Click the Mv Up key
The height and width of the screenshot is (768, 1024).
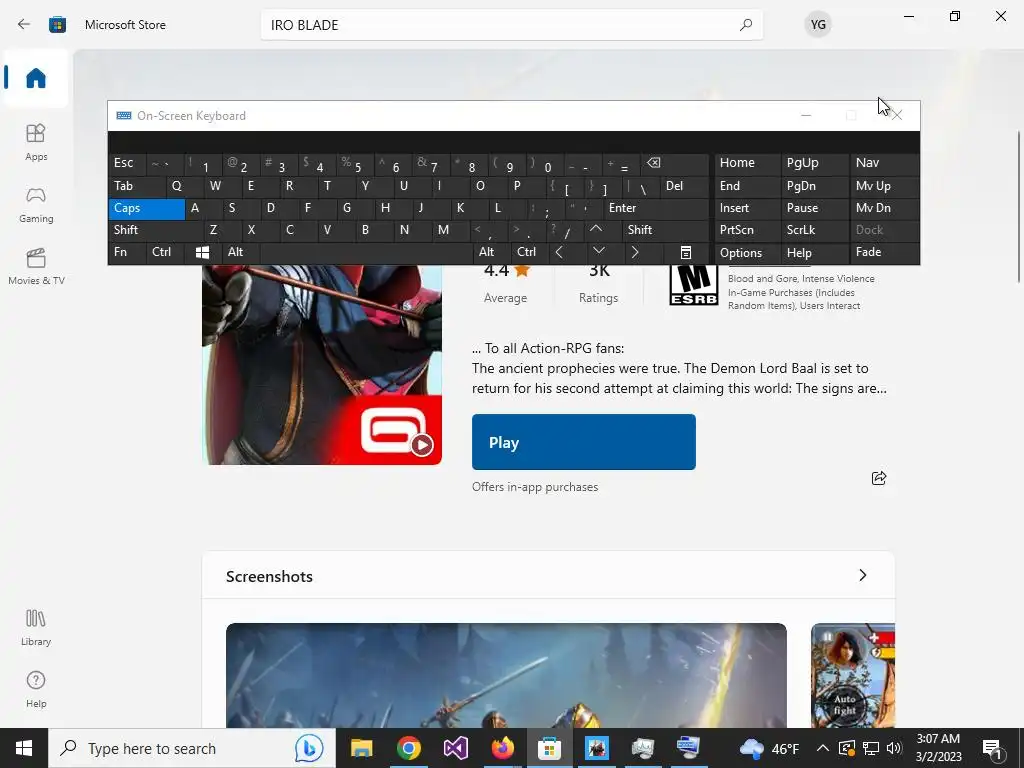tap(884, 186)
